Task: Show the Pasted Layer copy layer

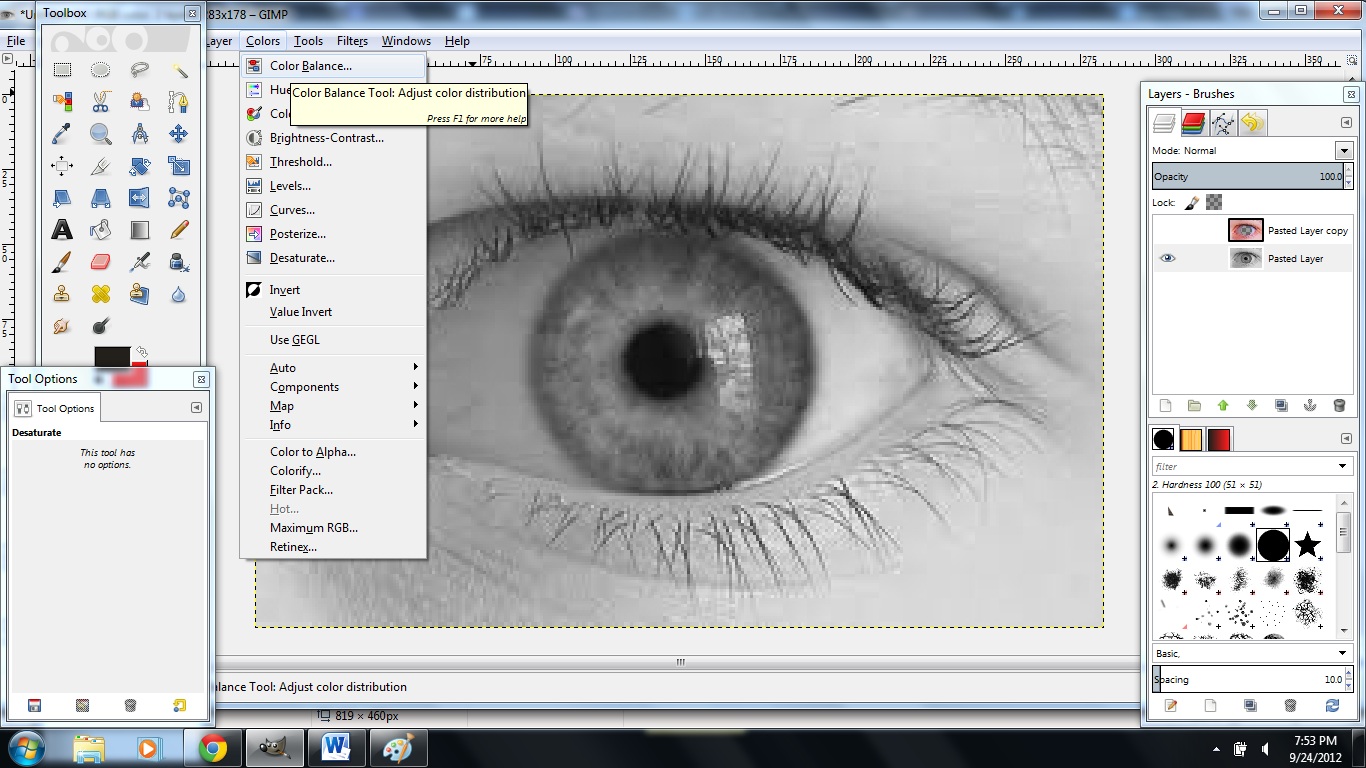Action: [1167, 230]
